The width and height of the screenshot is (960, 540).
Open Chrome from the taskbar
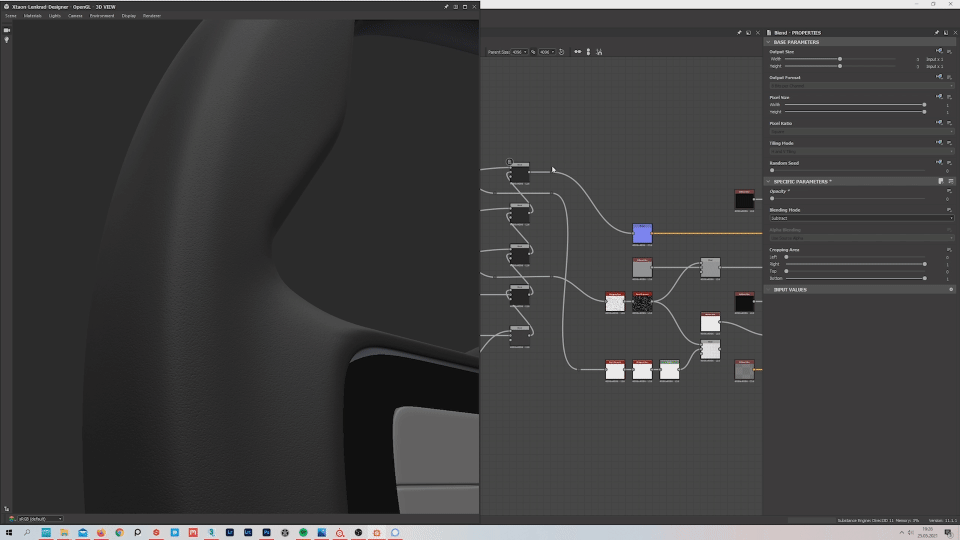(x=119, y=533)
